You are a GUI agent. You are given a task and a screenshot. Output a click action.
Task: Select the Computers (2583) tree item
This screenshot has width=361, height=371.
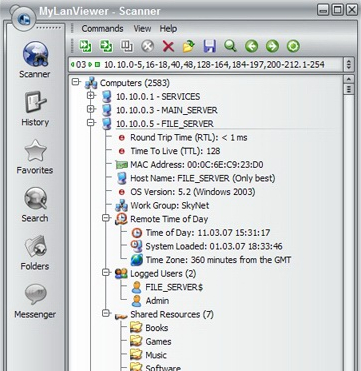[135, 83]
